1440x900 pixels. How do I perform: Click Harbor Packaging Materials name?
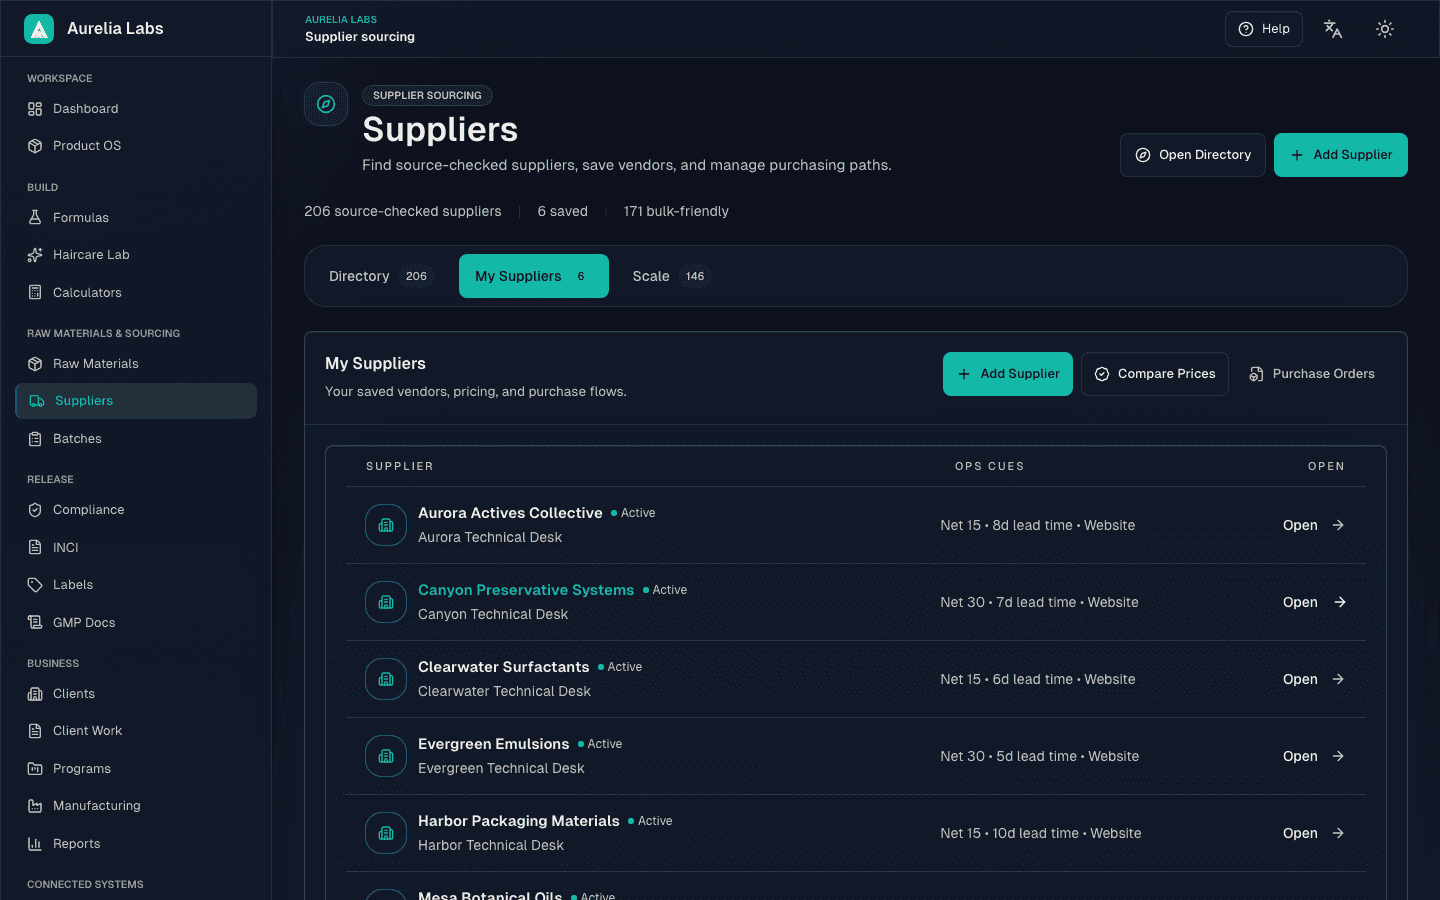click(x=519, y=821)
